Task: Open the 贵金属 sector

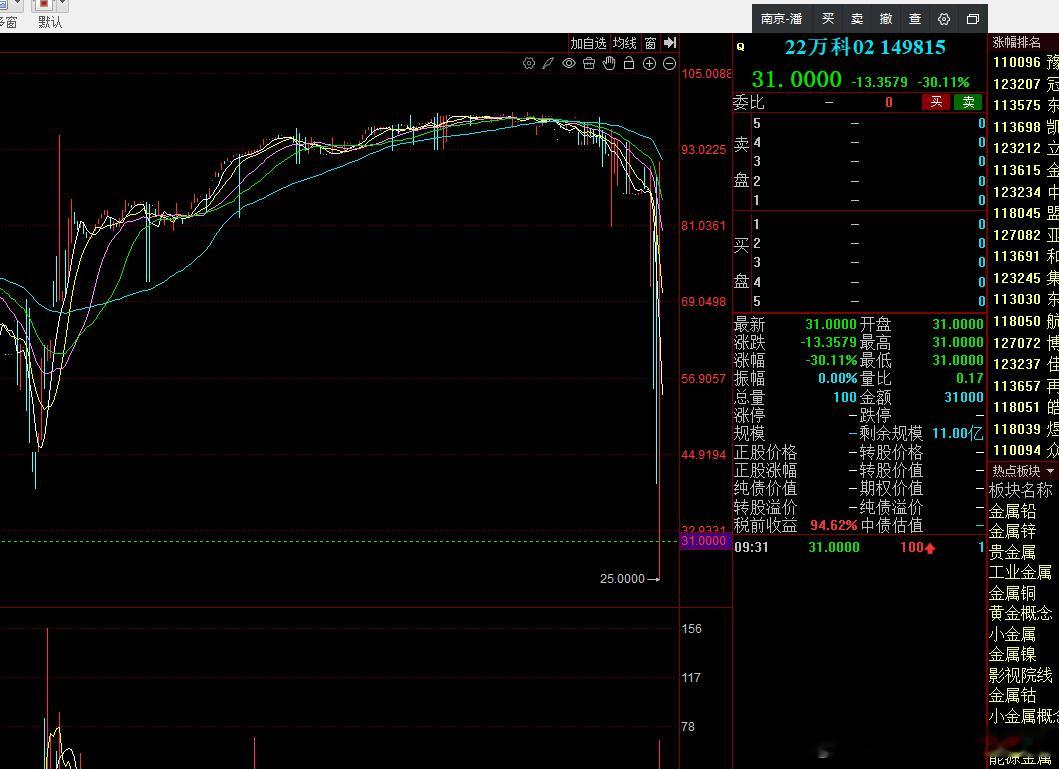Action: (1012, 552)
